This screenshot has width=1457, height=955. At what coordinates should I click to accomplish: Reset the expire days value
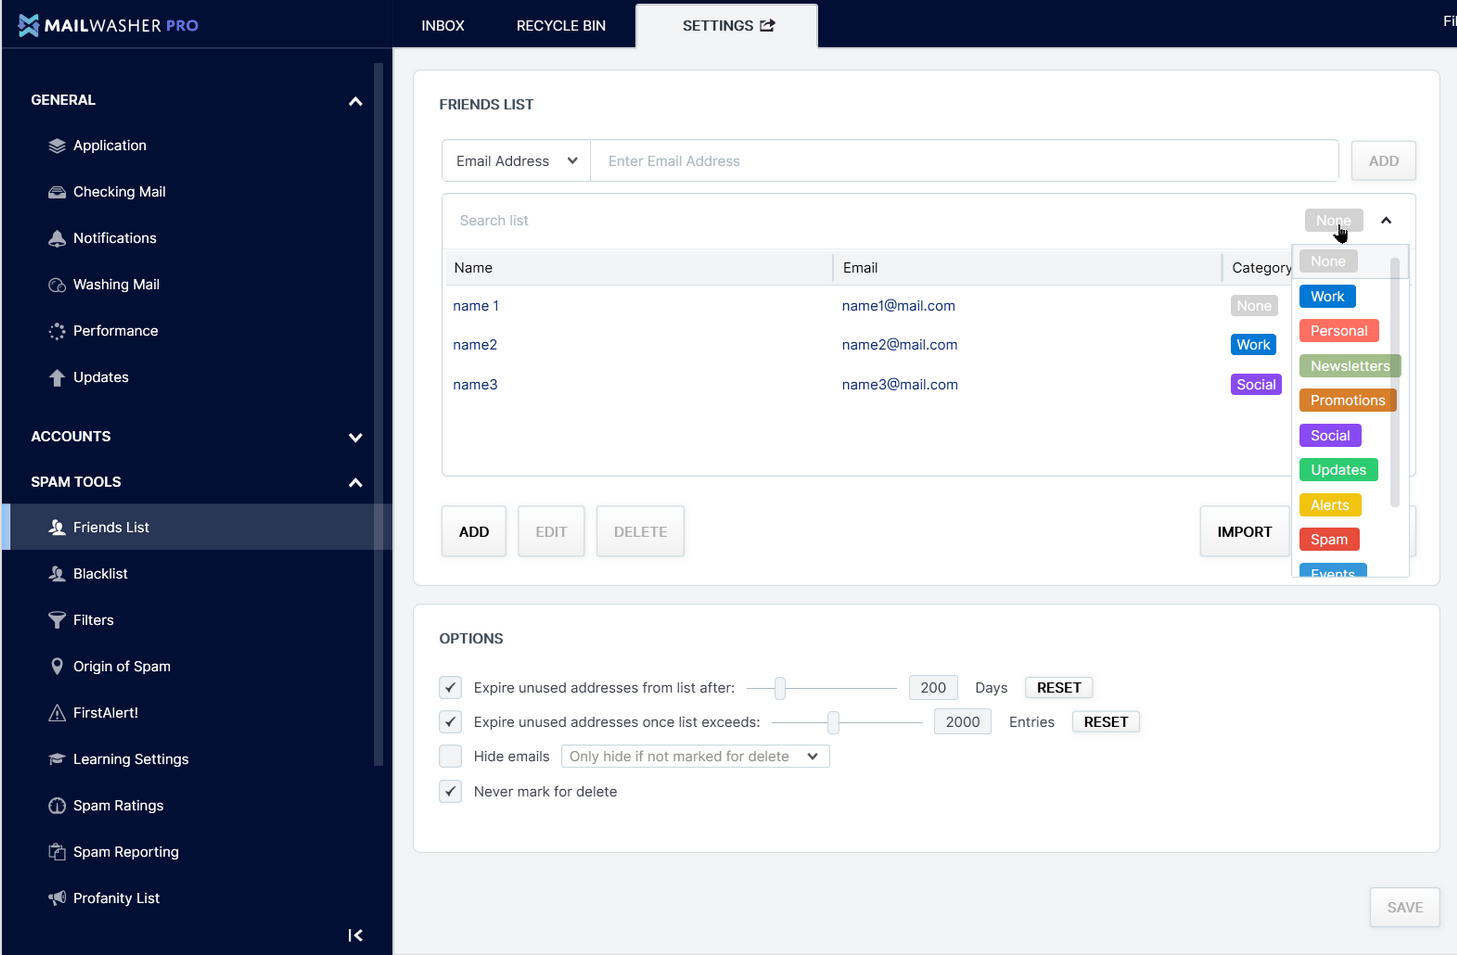click(1059, 688)
